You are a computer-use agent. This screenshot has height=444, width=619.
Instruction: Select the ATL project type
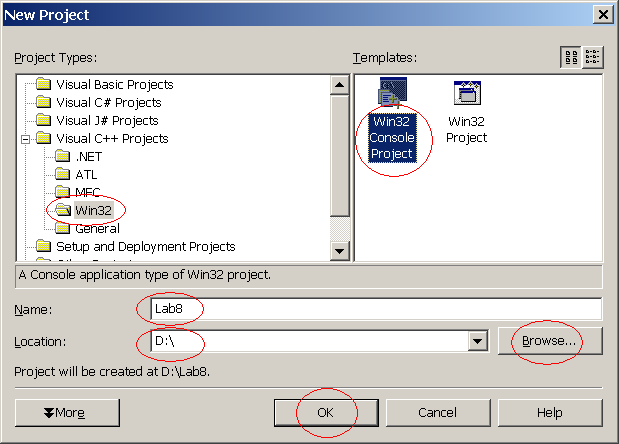[x=86, y=174]
